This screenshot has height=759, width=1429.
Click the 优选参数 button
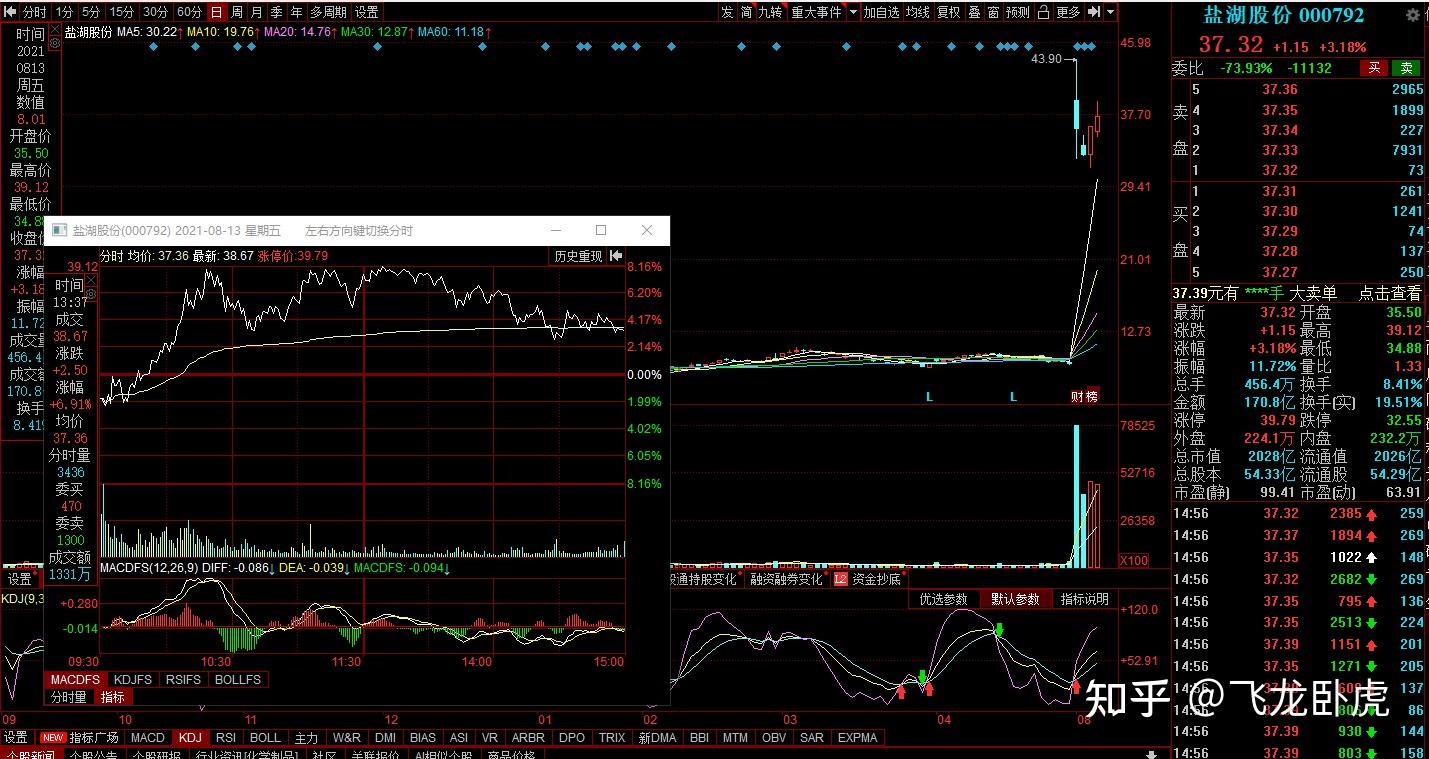click(x=944, y=599)
